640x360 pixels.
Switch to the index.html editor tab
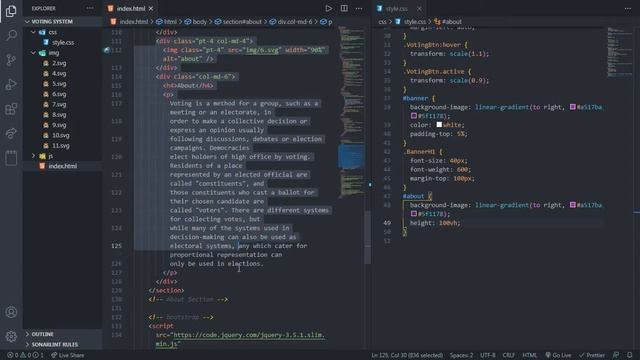click(x=131, y=8)
